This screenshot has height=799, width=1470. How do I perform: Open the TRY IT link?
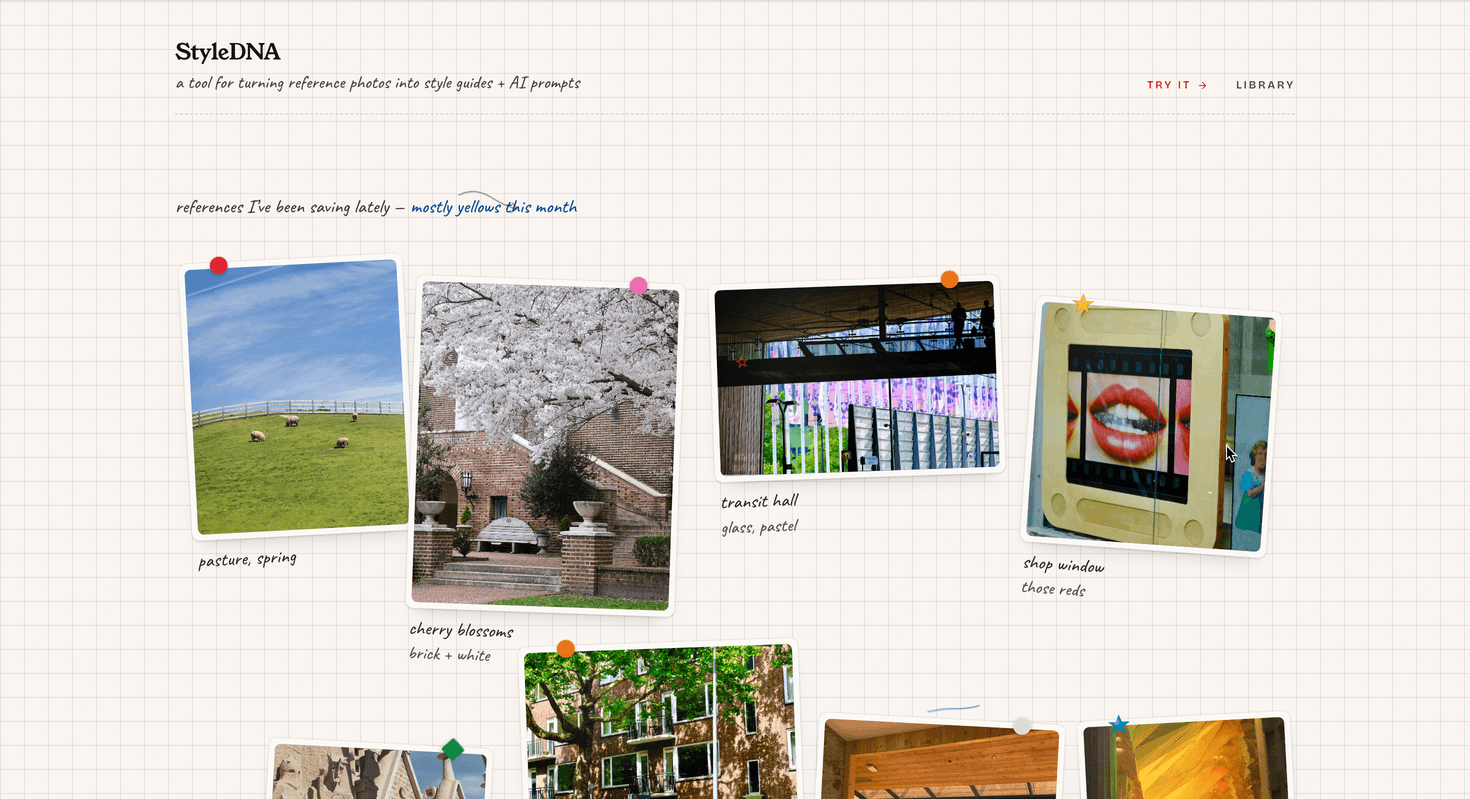tap(1176, 85)
